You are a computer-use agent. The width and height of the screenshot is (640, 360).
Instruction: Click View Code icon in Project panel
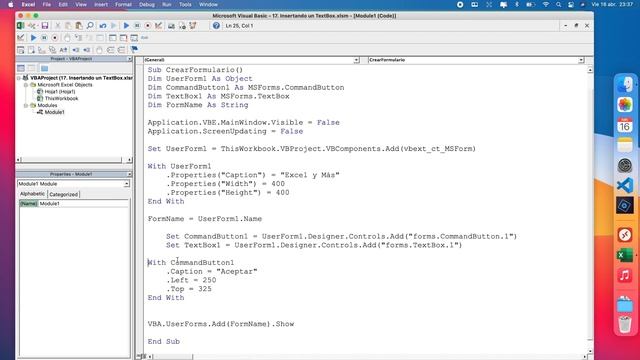pyautogui.click(x=21, y=68)
